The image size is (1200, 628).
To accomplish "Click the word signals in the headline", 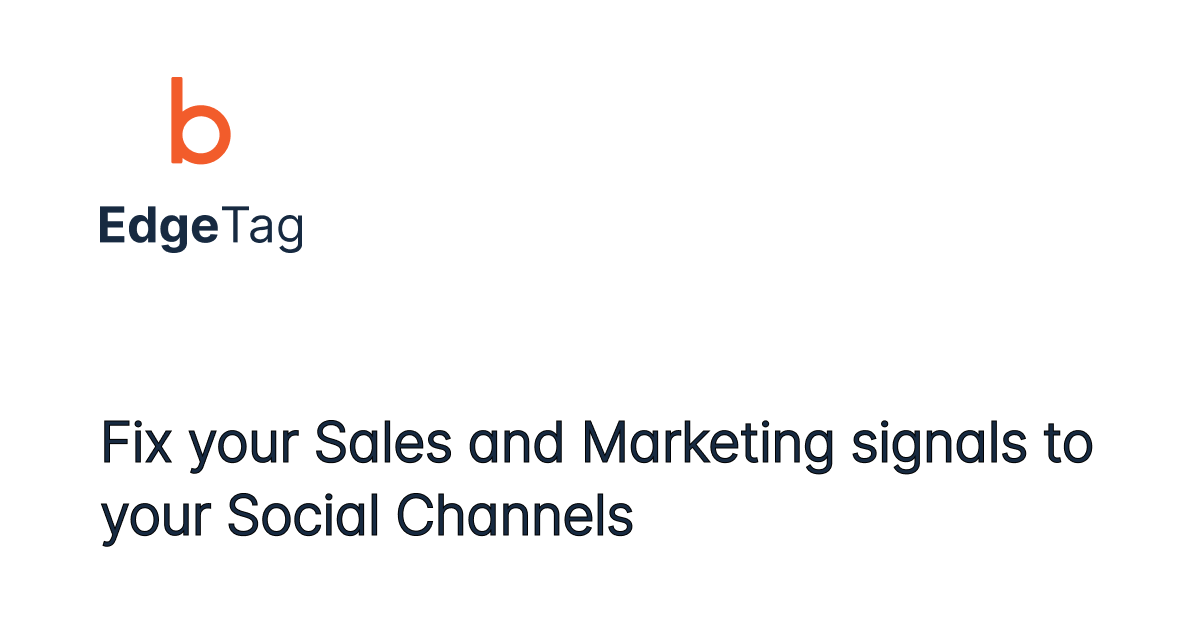I will coord(938,444).
